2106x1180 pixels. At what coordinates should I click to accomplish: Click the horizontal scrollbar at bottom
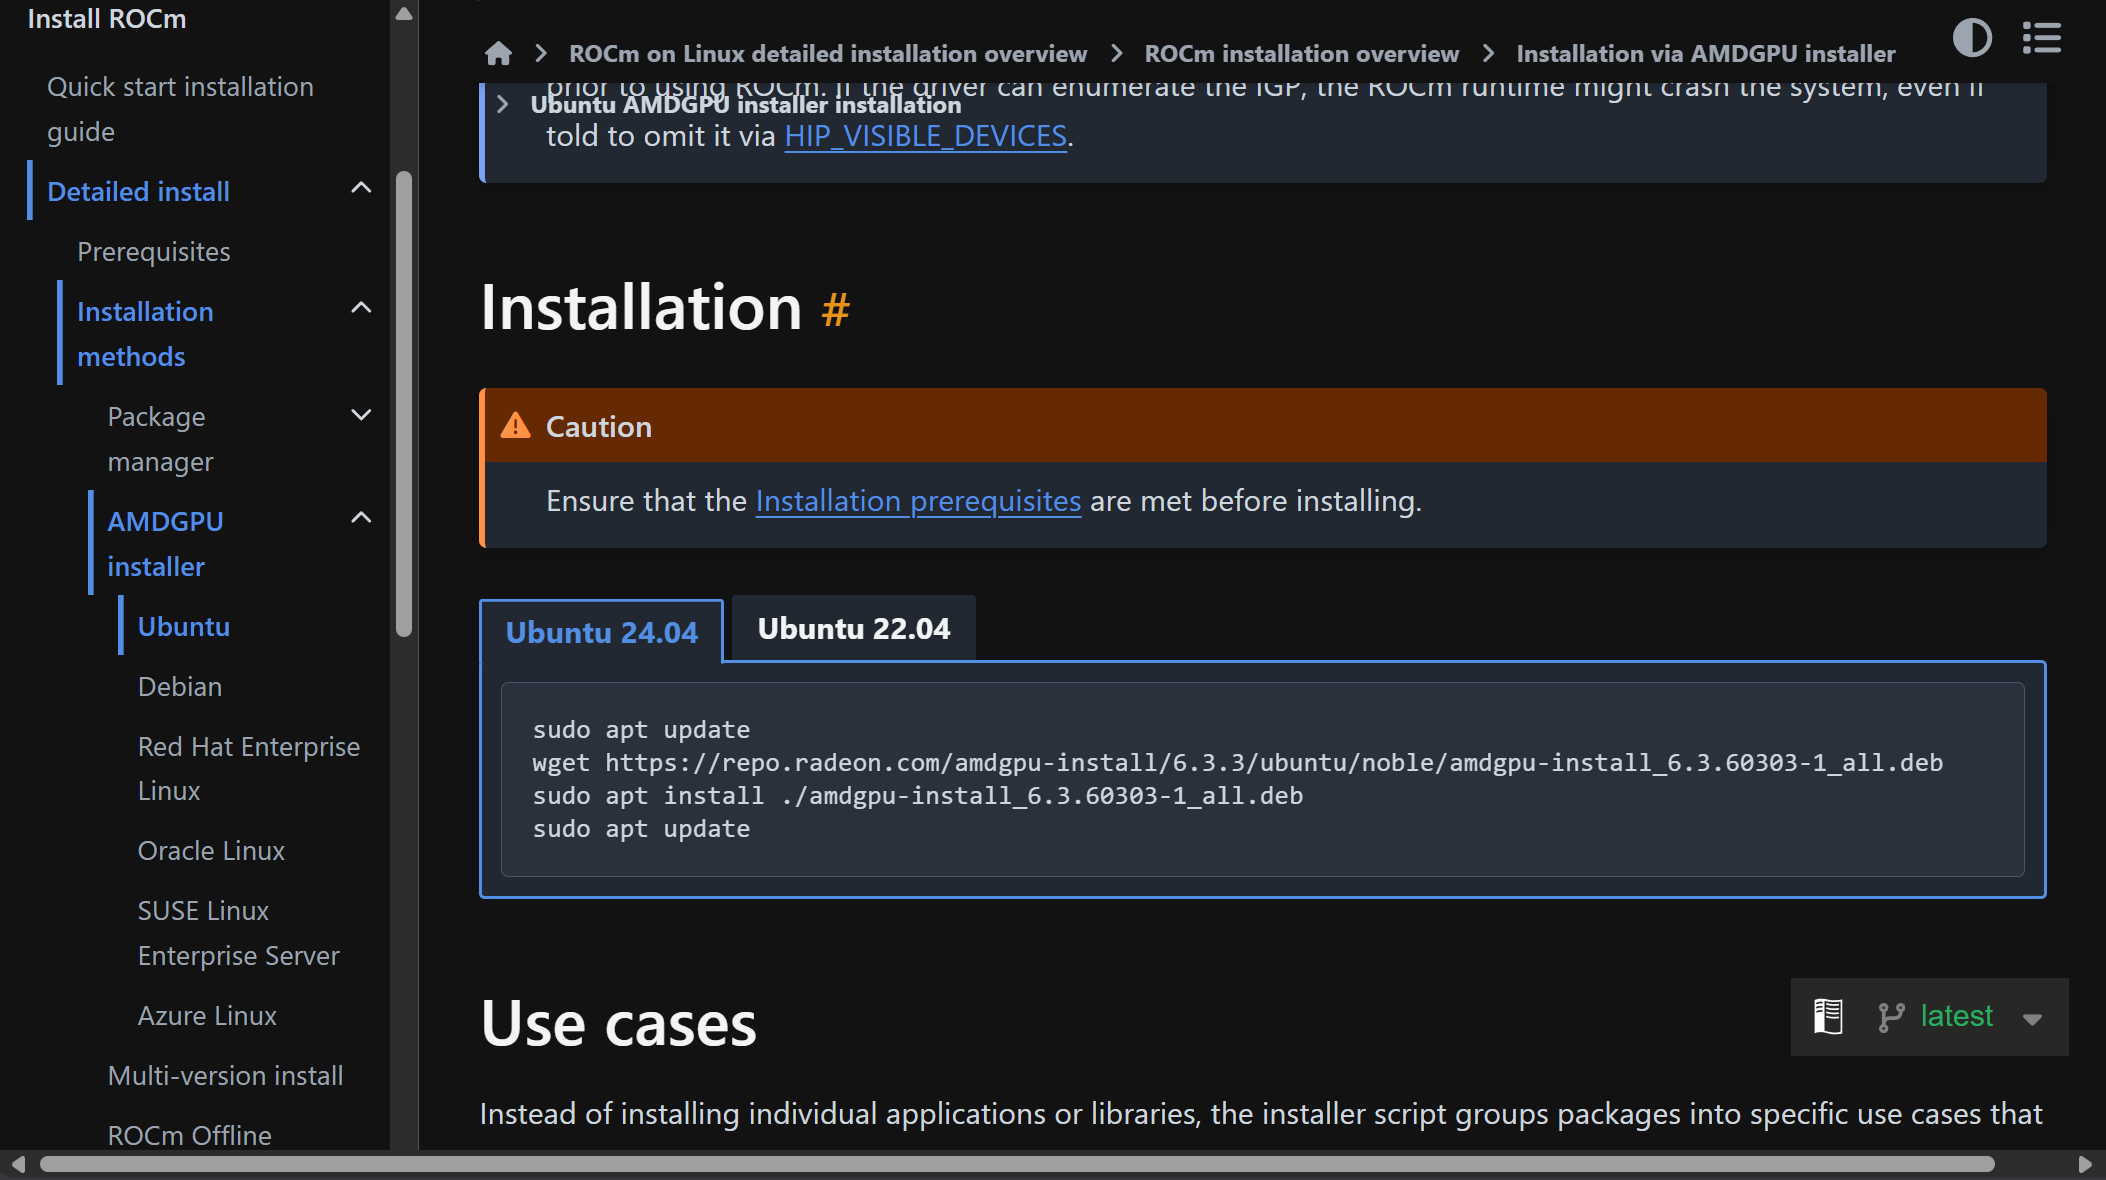point(1016,1164)
